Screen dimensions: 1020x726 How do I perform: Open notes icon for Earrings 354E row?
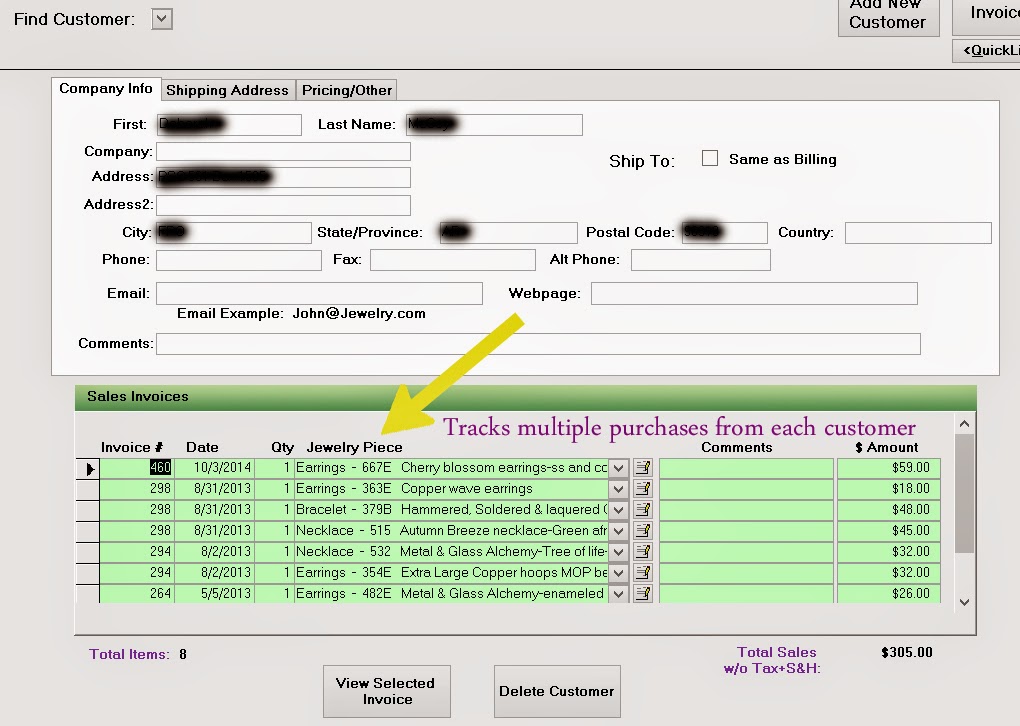(643, 572)
